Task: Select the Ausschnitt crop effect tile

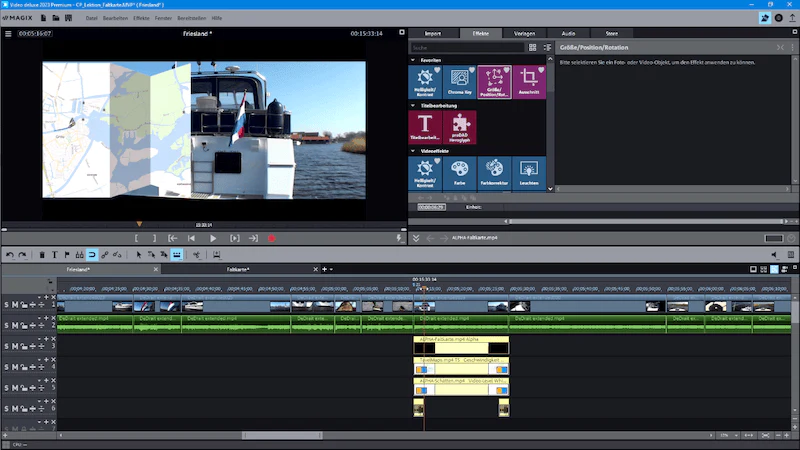Action: (529, 82)
